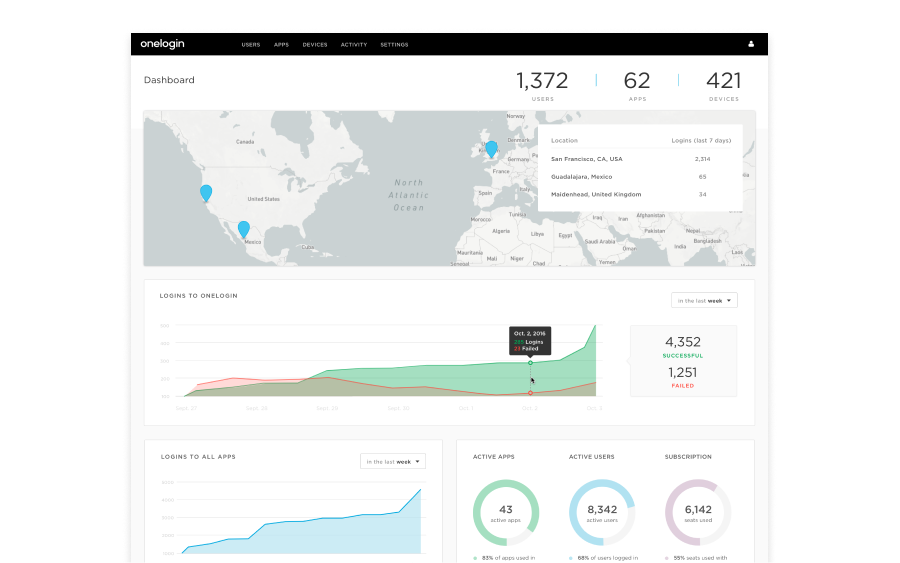Expand the Logins to All Apps time range dropdown
This screenshot has height=563, width=900.
[393, 461]
